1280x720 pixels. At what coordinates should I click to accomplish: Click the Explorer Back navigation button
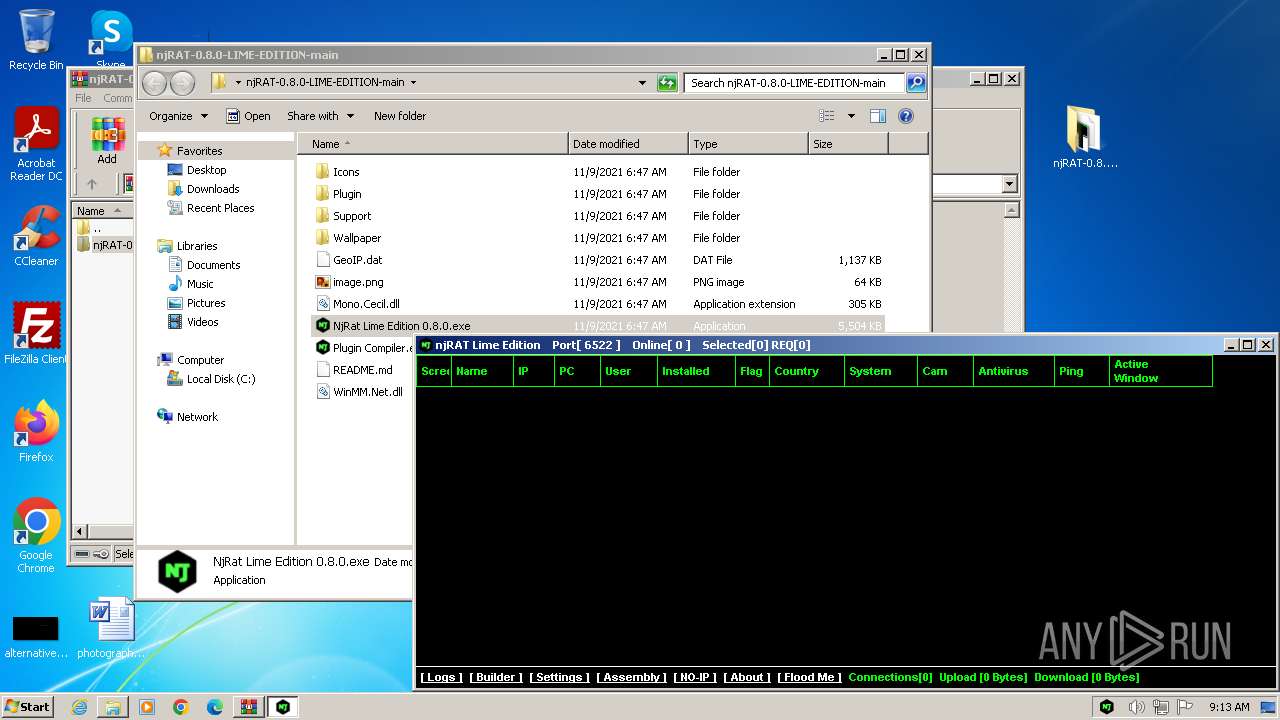(155, 83)
